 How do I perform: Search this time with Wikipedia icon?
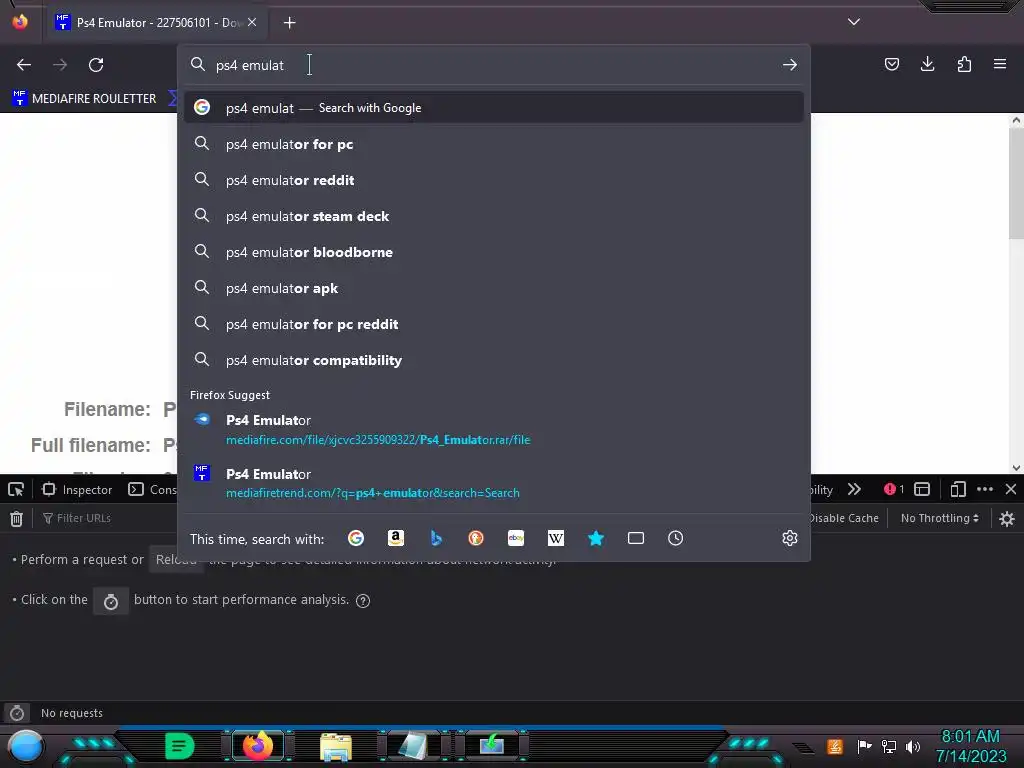556,538
